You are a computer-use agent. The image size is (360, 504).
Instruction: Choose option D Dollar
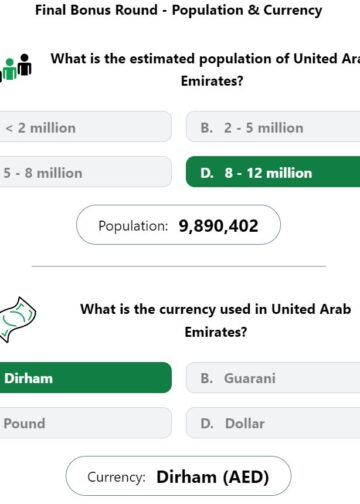(x=273, y=423)
